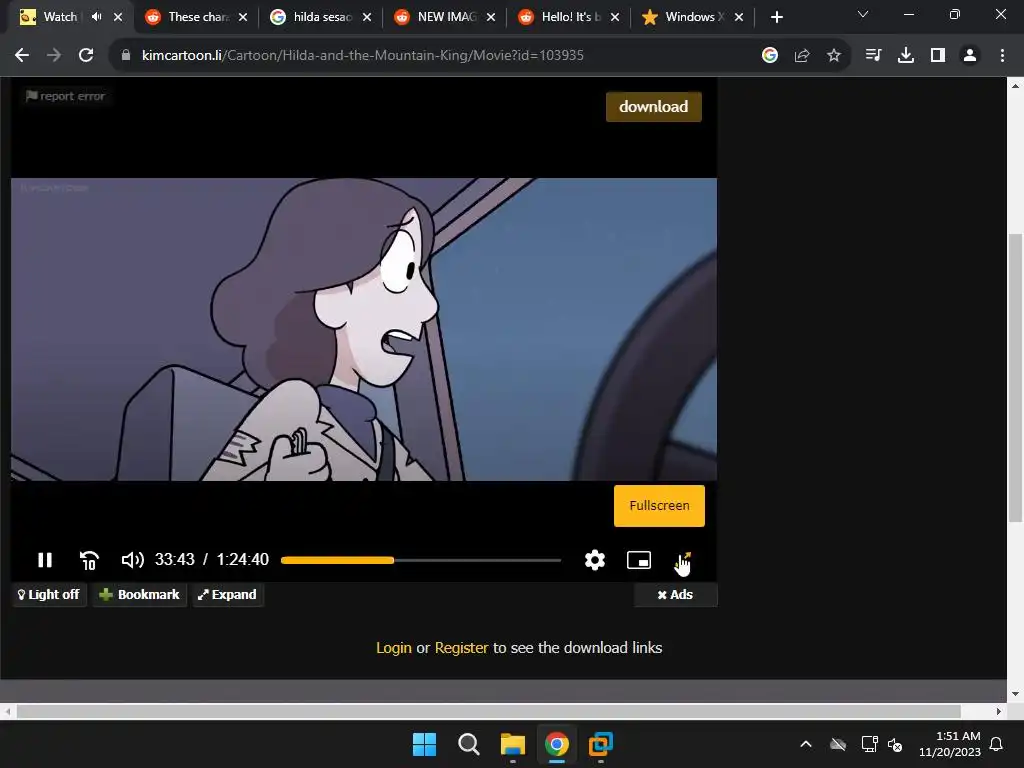Open the clock showing 1:51 AM
Viewport: 1024px width, 768px height.
click(950, 744)
